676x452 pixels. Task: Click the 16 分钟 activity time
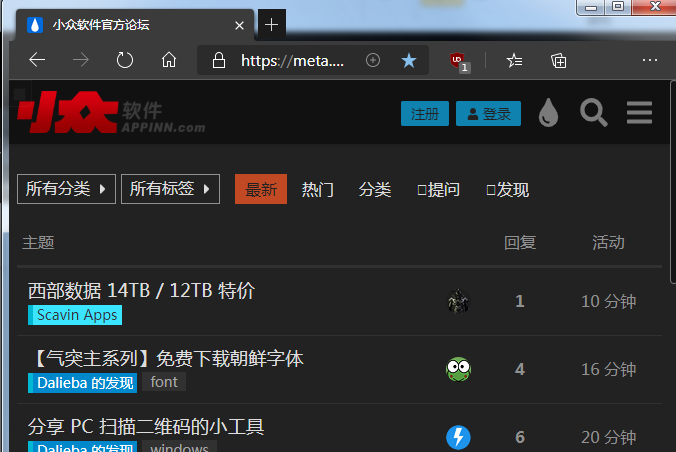point(608,369)
